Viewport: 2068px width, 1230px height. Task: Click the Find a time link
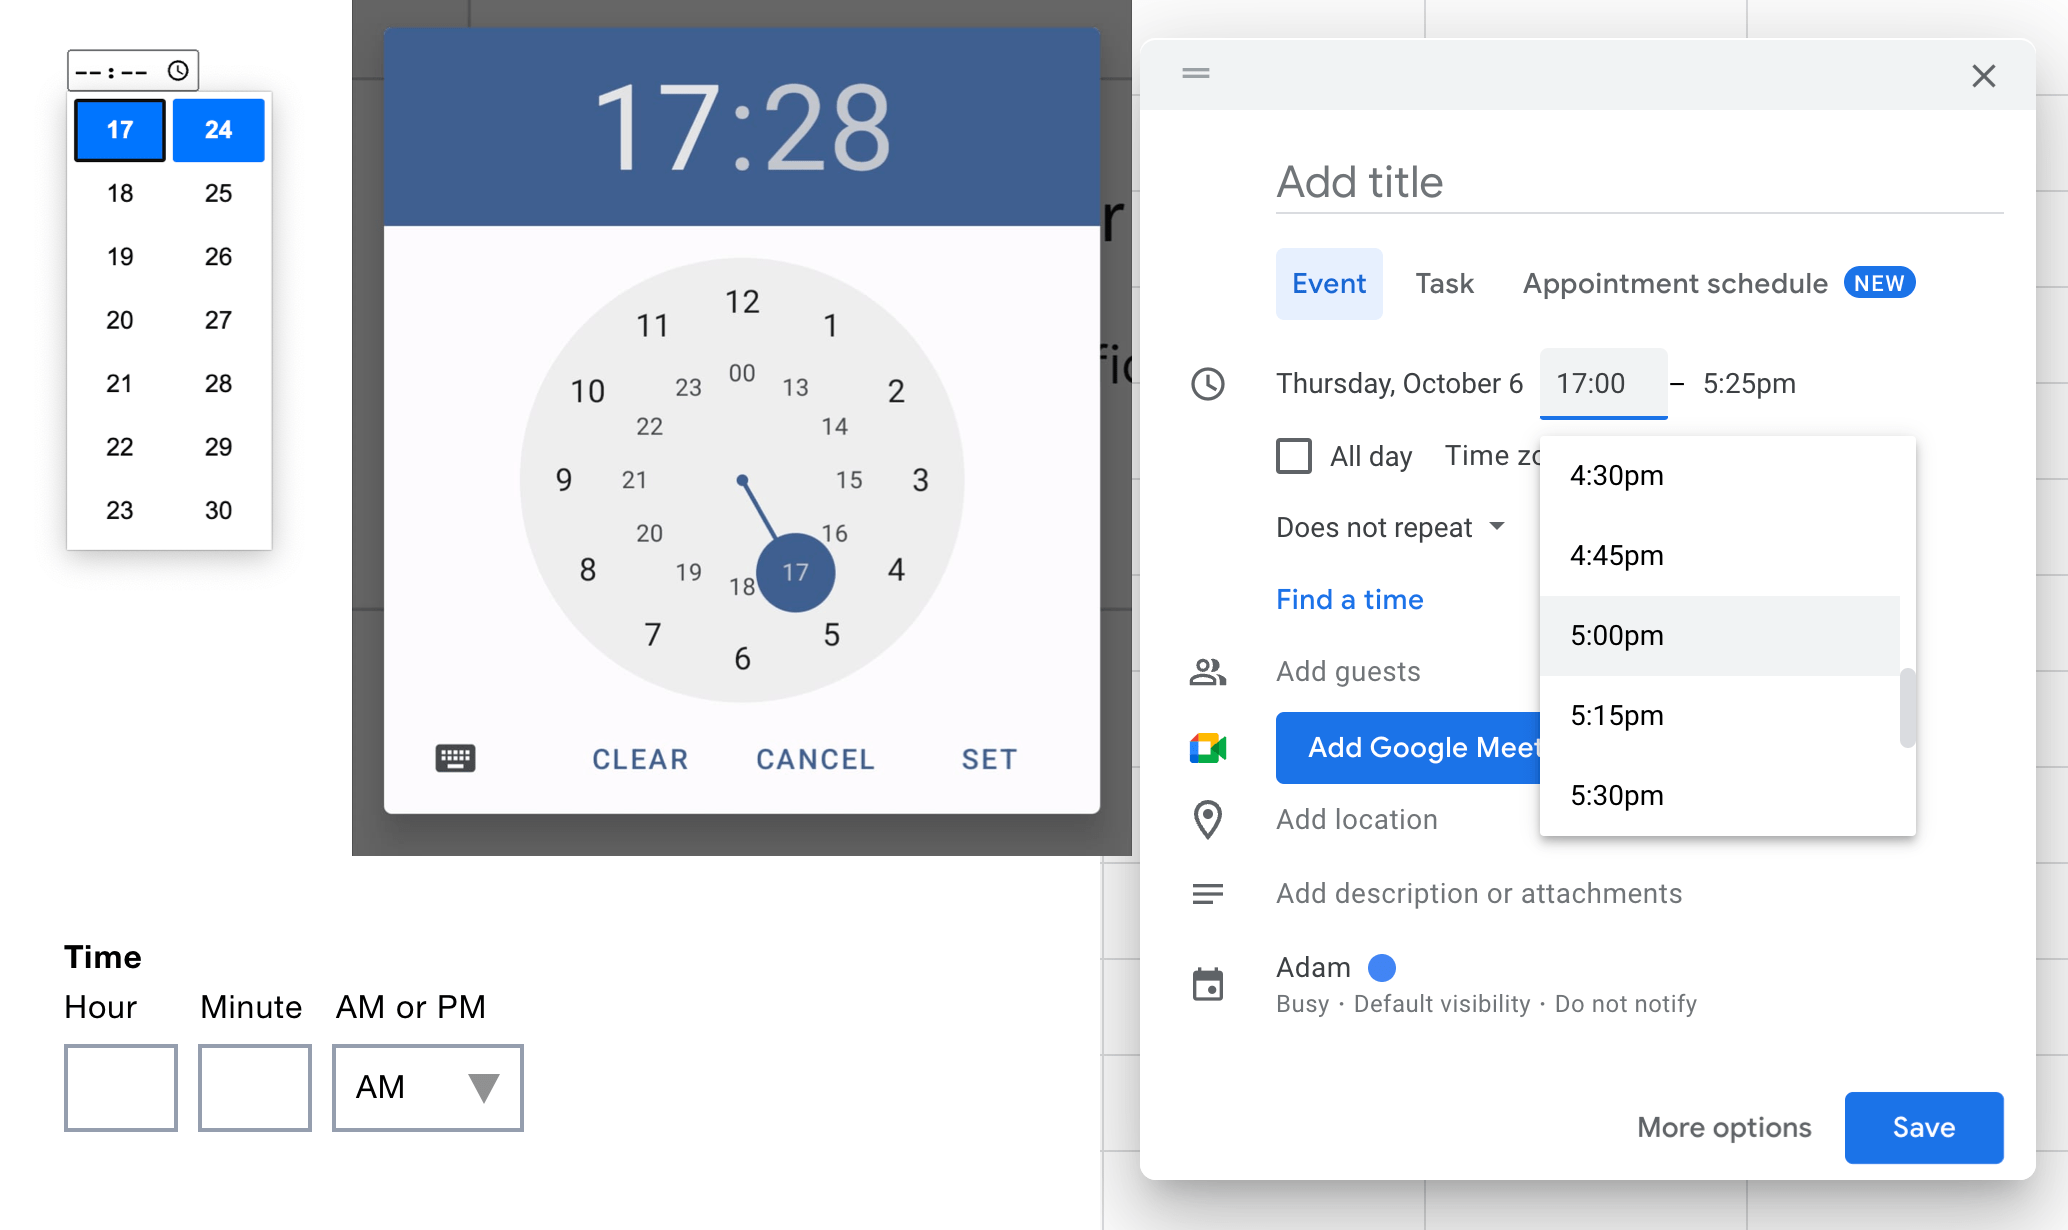pyautogui.click(x=1349, y=599)
